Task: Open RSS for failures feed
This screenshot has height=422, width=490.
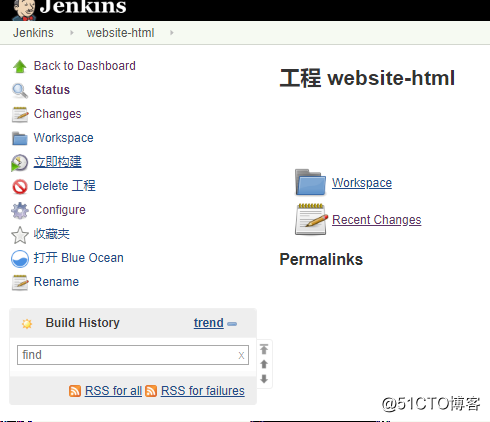Action: (203, 391)
